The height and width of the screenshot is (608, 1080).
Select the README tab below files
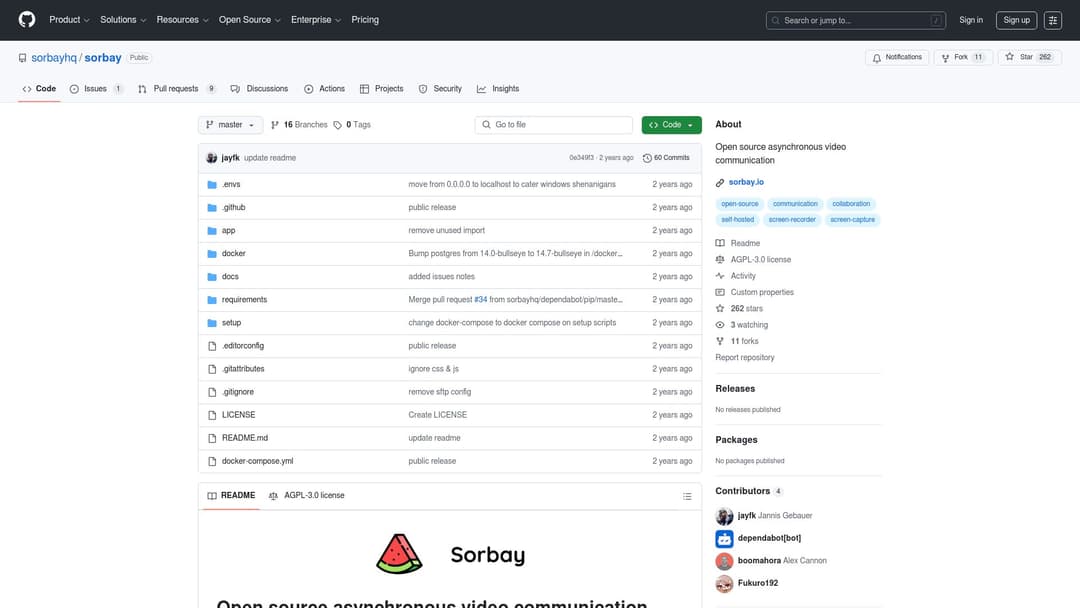(231, 496)
